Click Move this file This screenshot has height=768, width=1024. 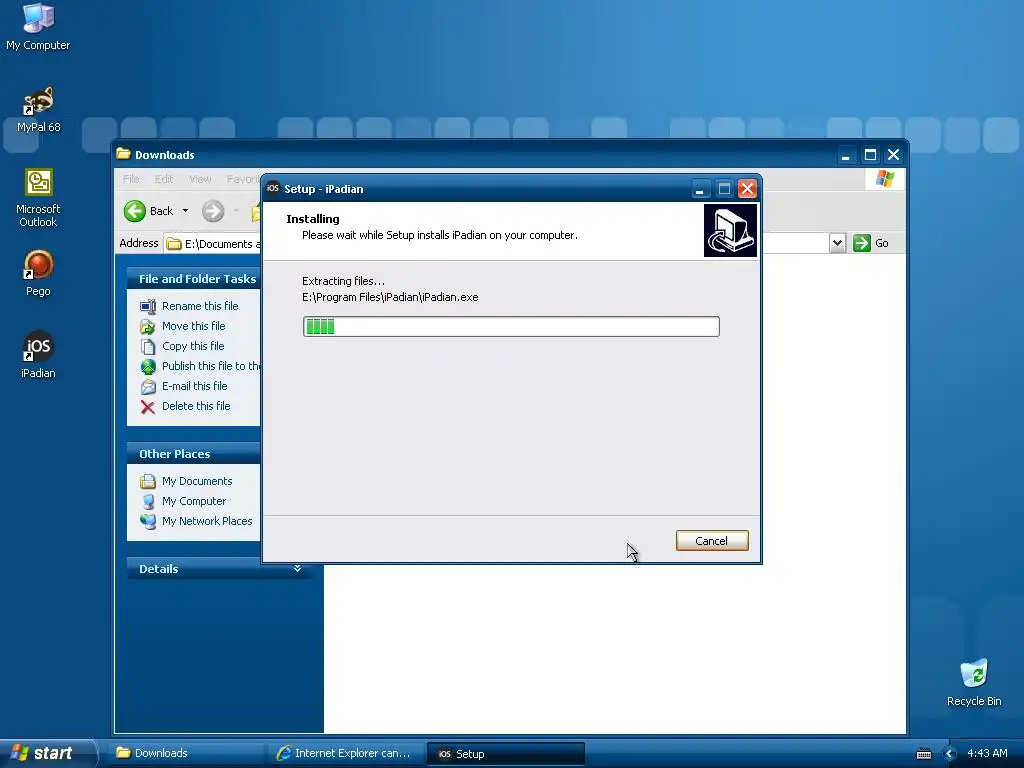coord(193,326)
